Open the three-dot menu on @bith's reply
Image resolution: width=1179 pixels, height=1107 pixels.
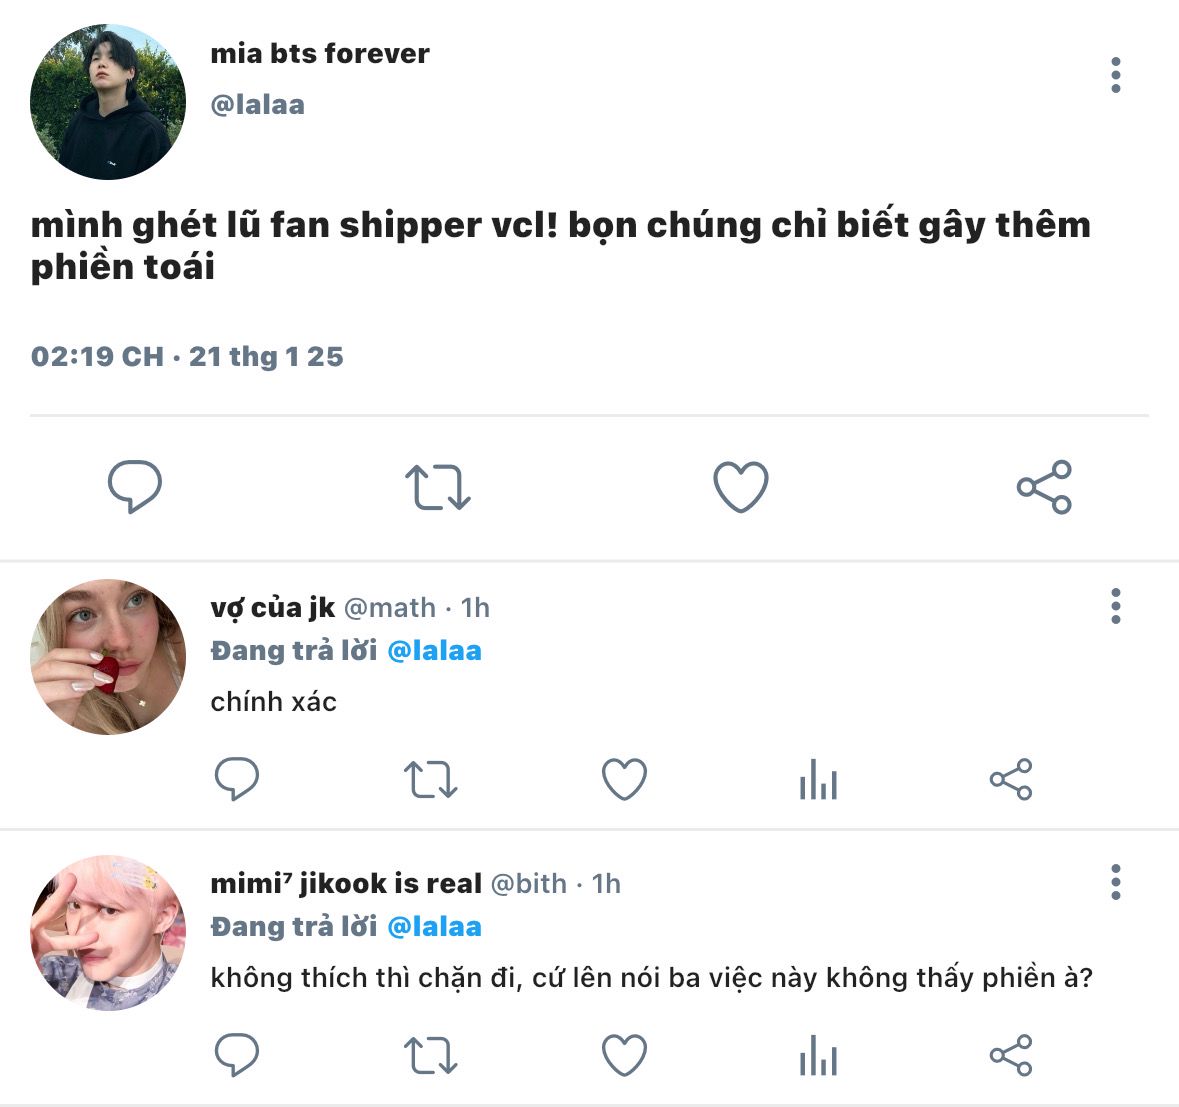pos(1116,882)
